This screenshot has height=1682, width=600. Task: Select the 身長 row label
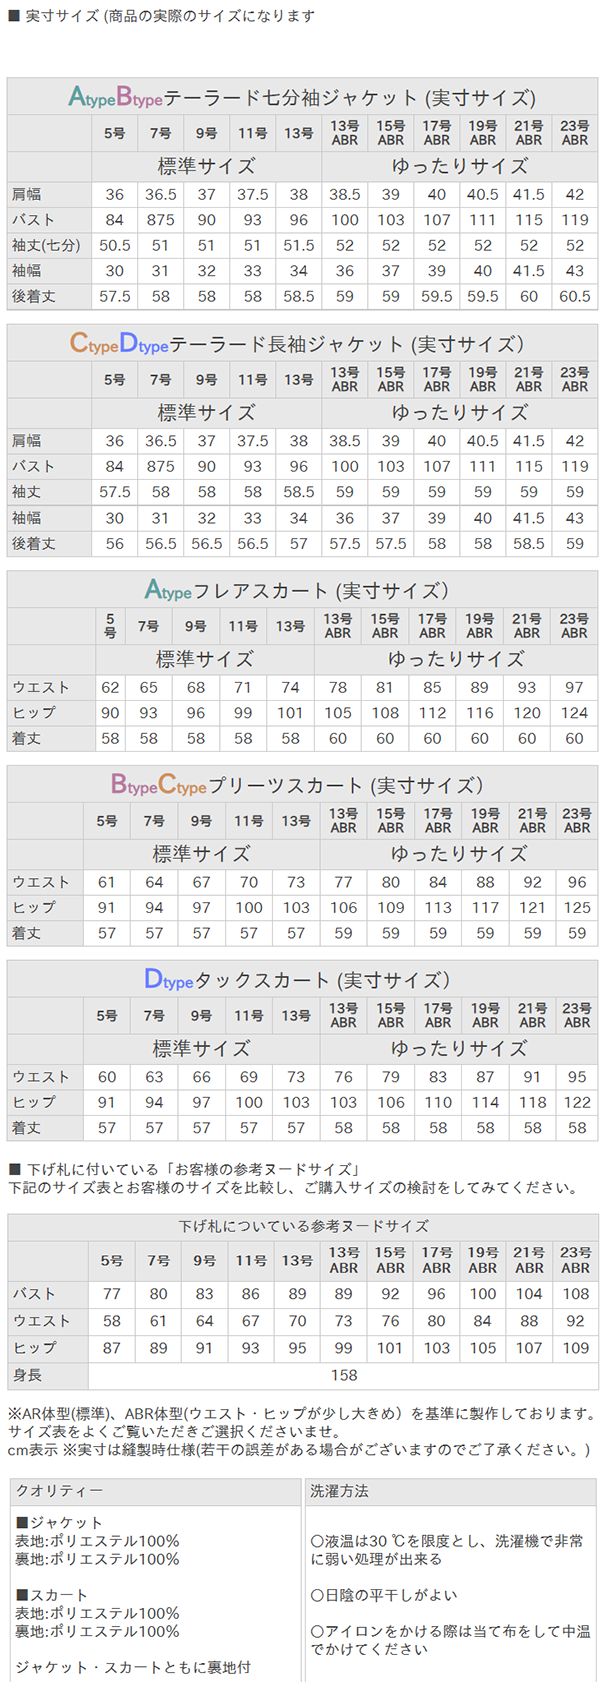[x=27, y=1376]
